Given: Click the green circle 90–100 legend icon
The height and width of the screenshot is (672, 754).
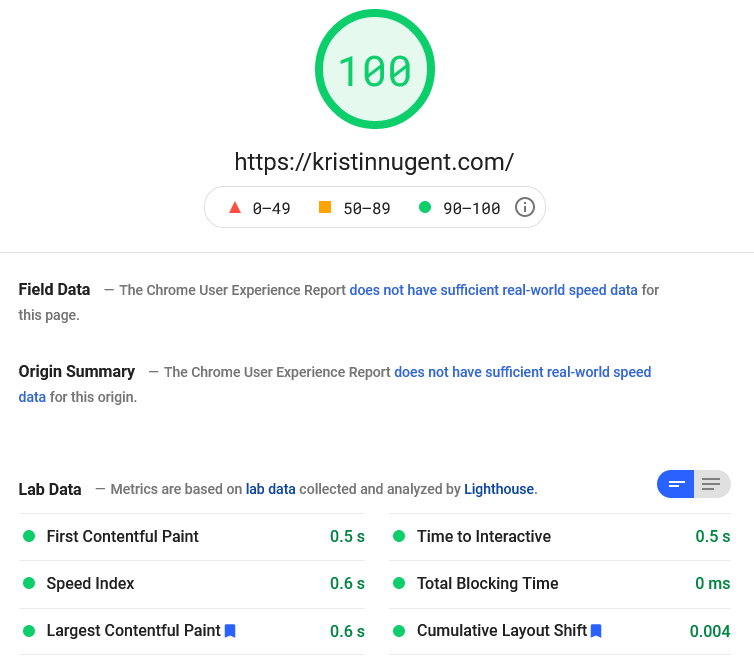Looking at the screenshot, I should [x=425, y=208].
